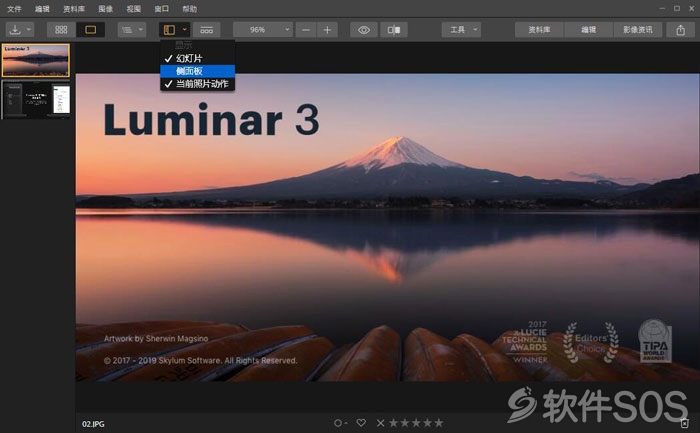Open the 窗口 menu
This screenshot has width=700, height=433.
tap(162, 8)
